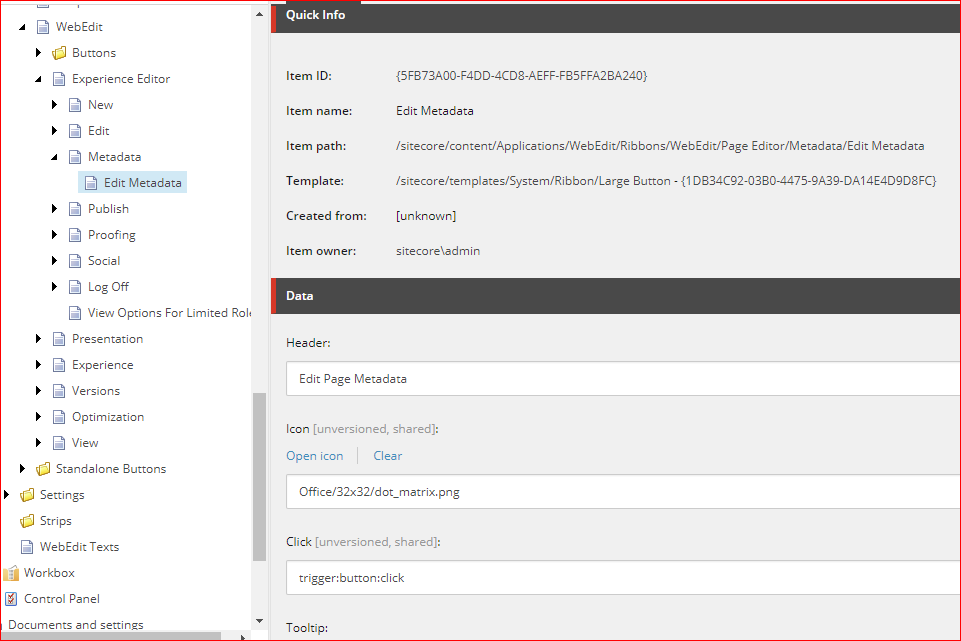Click the Edit Metadata item icon
Viewport: 961px width, 641px height.
[x=91, y=183]
